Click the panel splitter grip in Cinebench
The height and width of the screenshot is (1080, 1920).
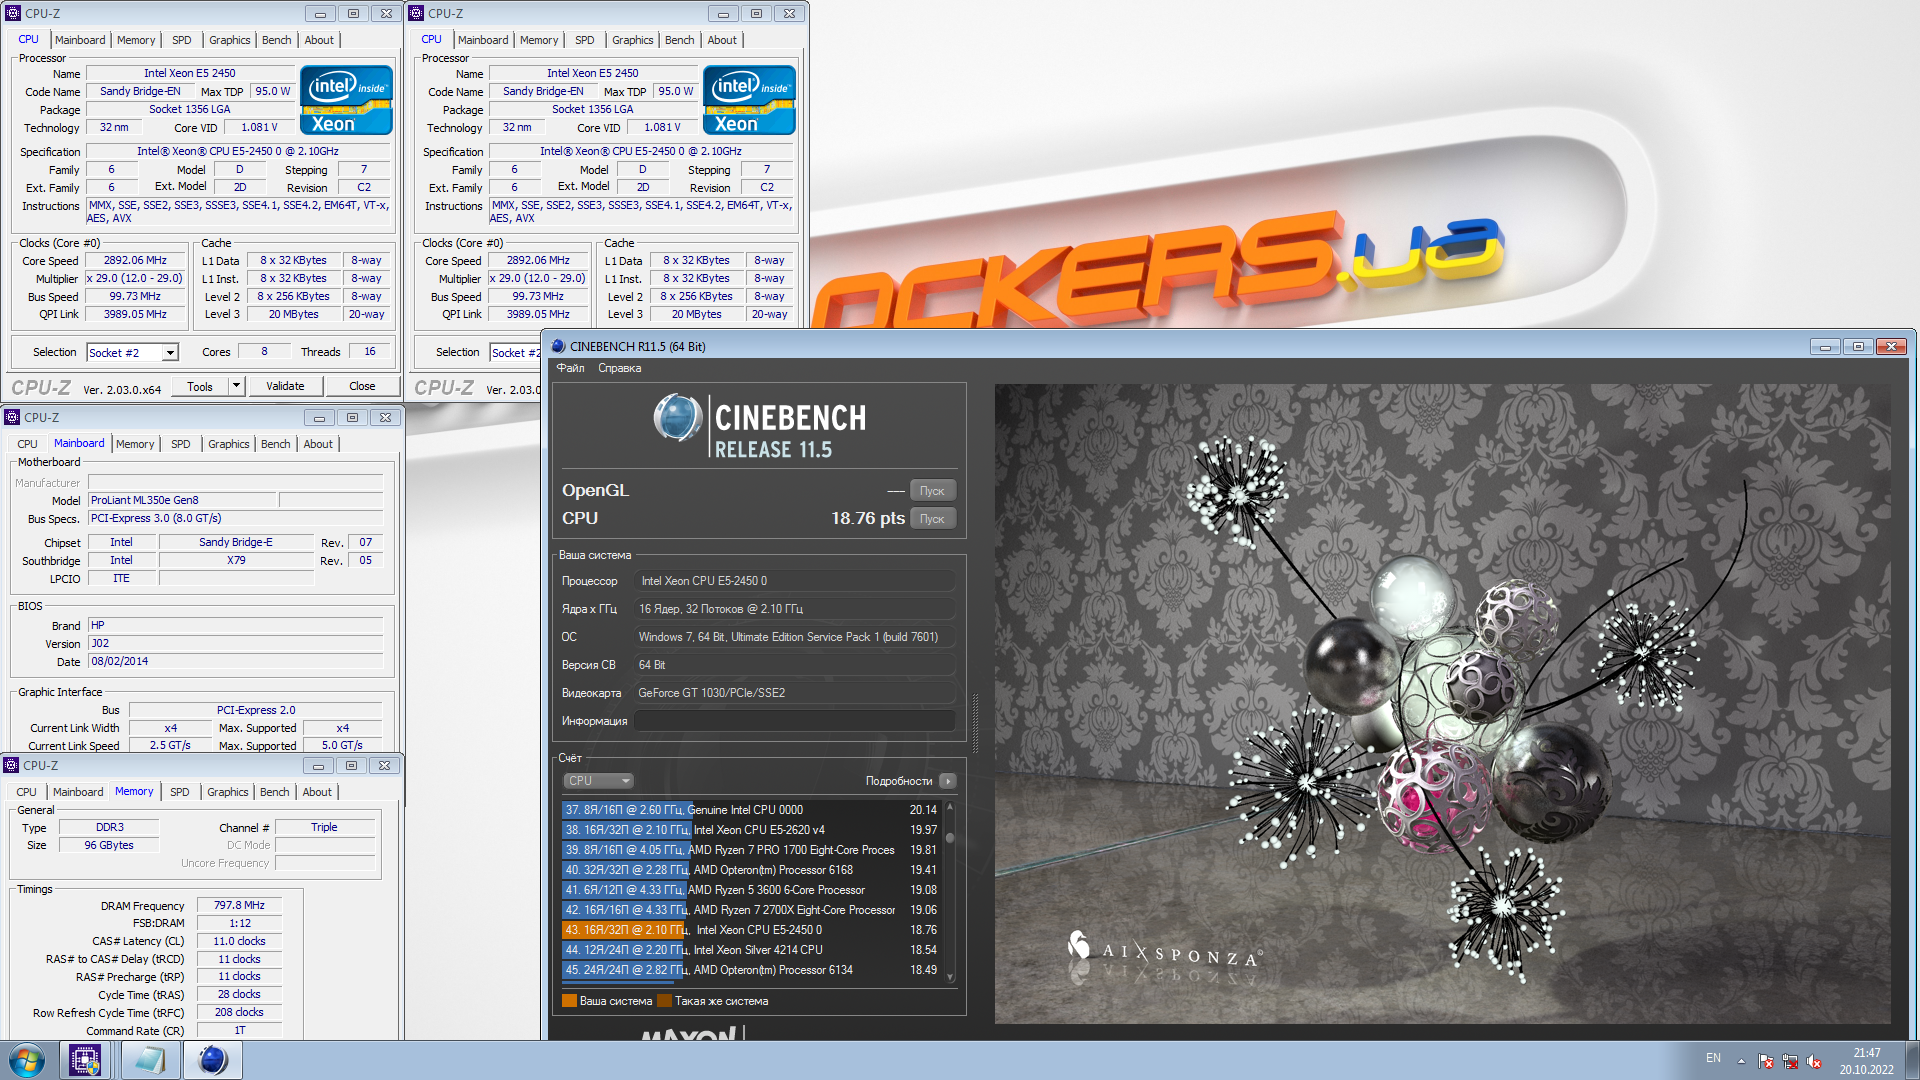975,722
